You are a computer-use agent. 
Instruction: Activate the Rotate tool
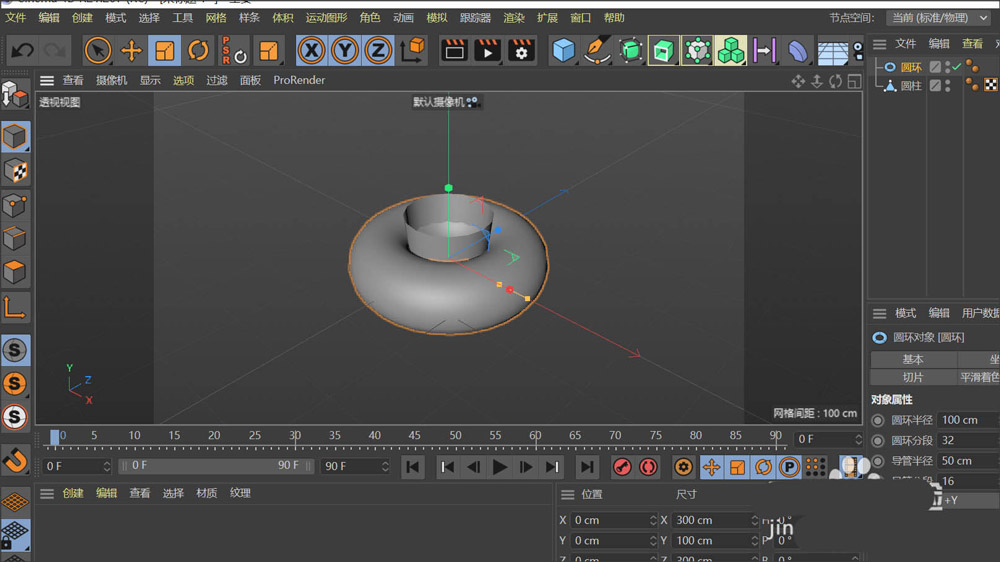[198, 50]
